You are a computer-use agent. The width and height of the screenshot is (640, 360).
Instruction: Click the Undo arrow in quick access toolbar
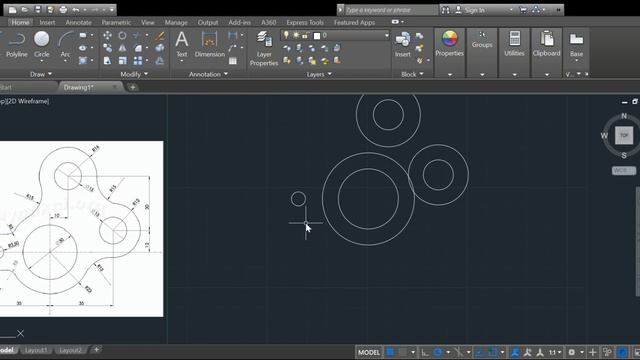(x=76, y=9)
